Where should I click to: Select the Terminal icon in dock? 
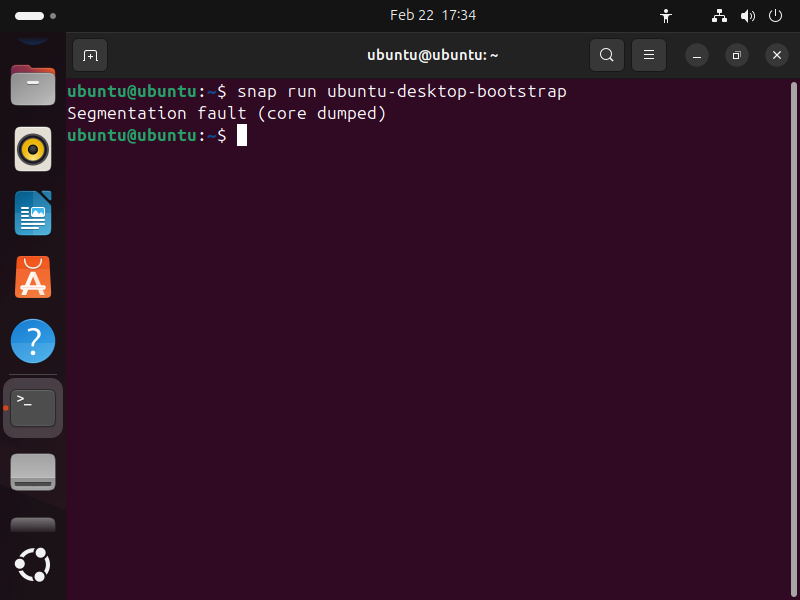click(x=33, y=407)
